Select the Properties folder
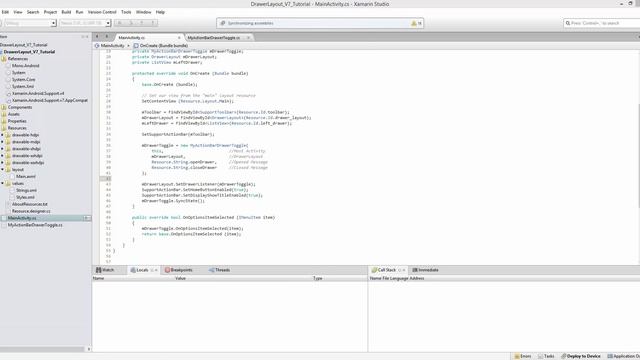Viewport: 640px width, 360px height. point(17,121)
